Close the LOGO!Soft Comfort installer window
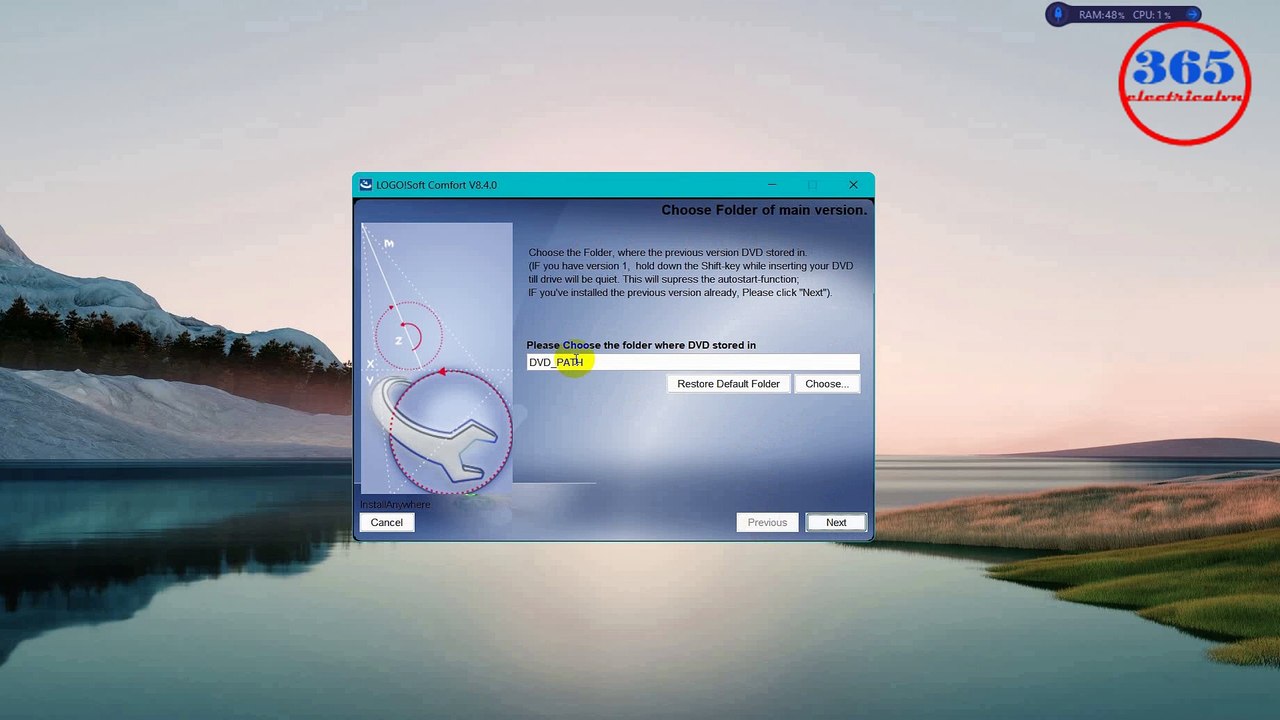The image size is (1280, 720). (853, 185)
